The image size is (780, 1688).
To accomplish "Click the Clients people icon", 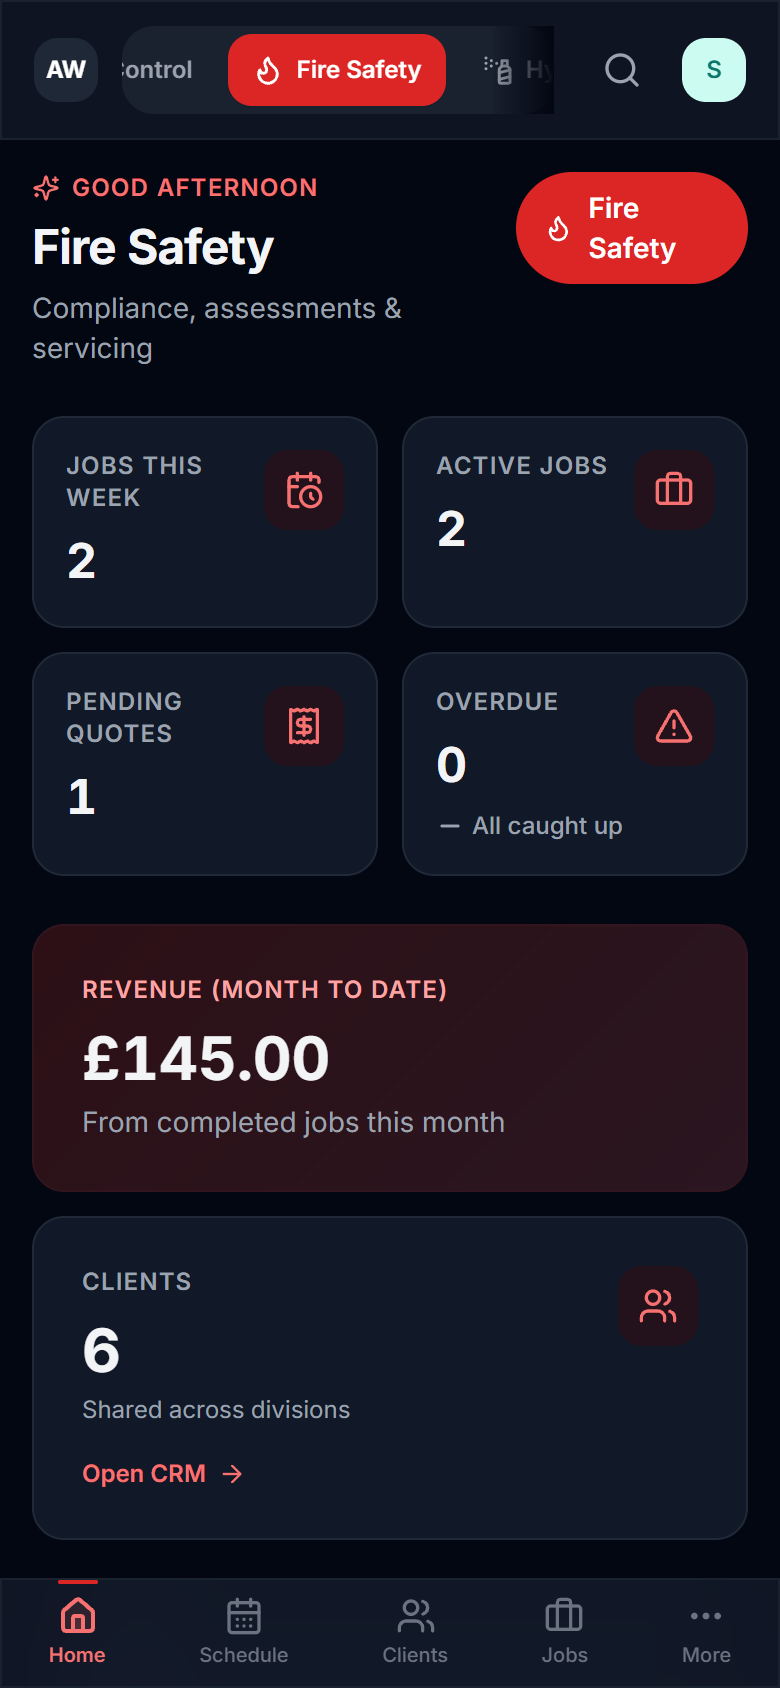I will (657, 1306).
